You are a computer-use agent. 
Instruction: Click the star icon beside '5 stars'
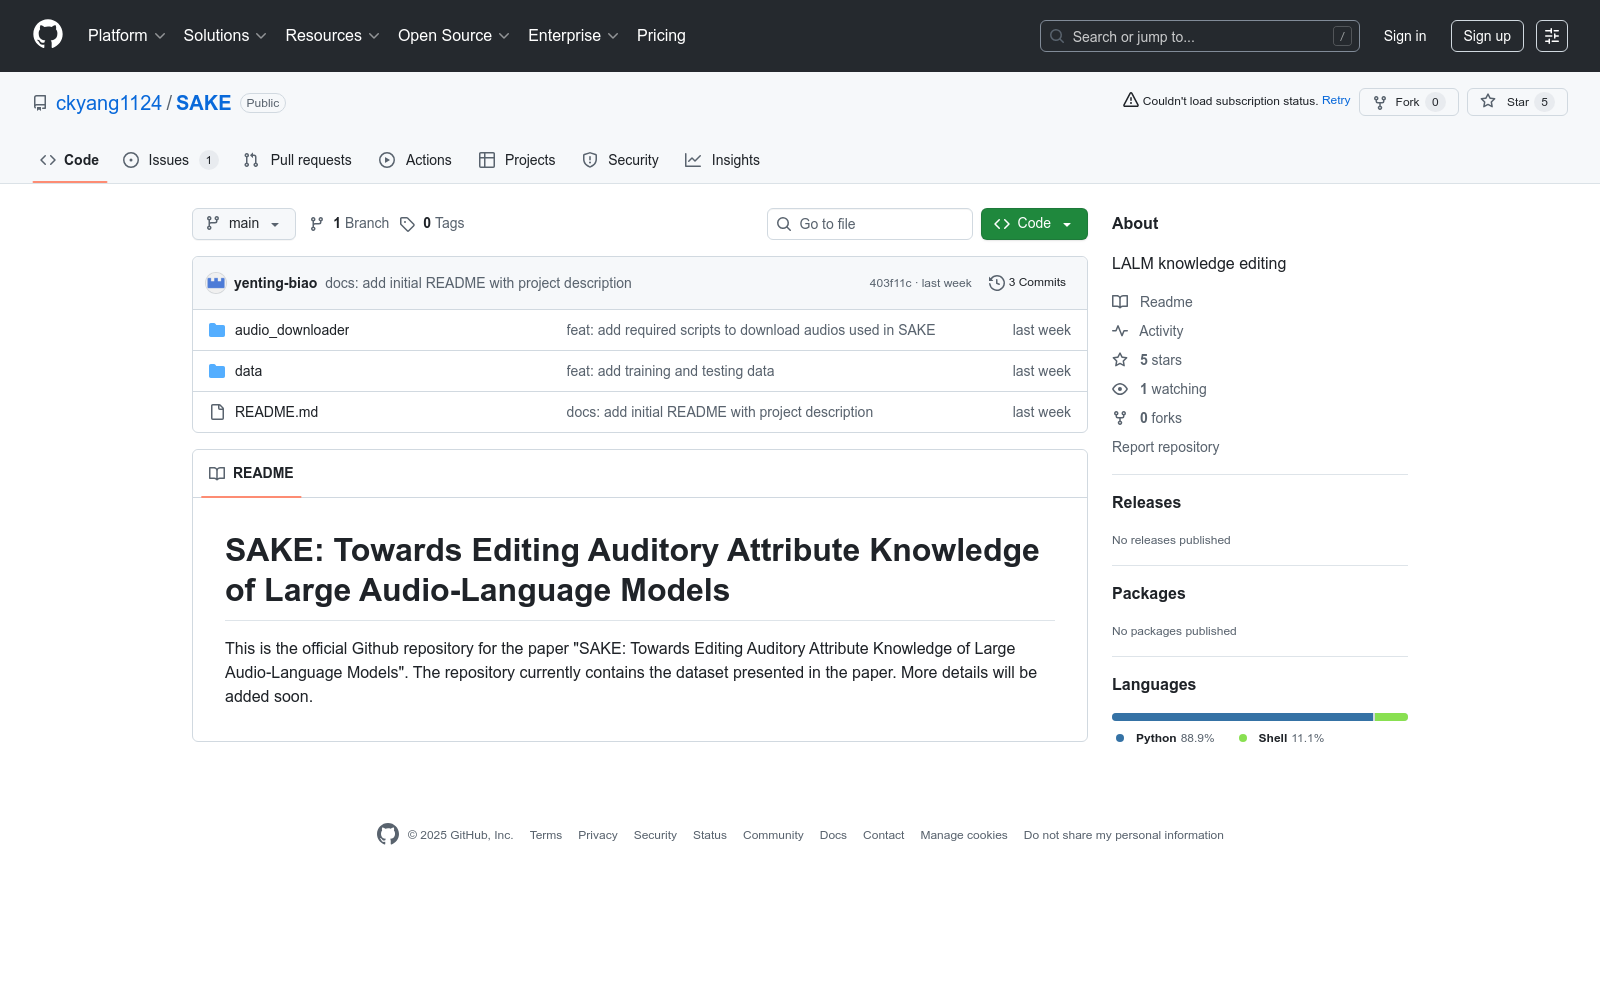click(x=1120, y=360)
